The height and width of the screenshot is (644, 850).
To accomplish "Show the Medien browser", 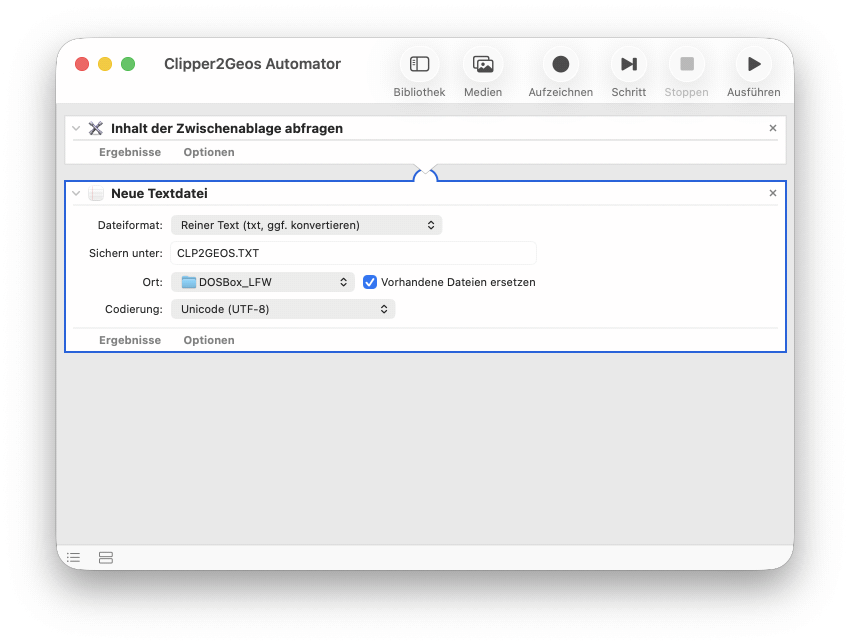I will (483, 65).
